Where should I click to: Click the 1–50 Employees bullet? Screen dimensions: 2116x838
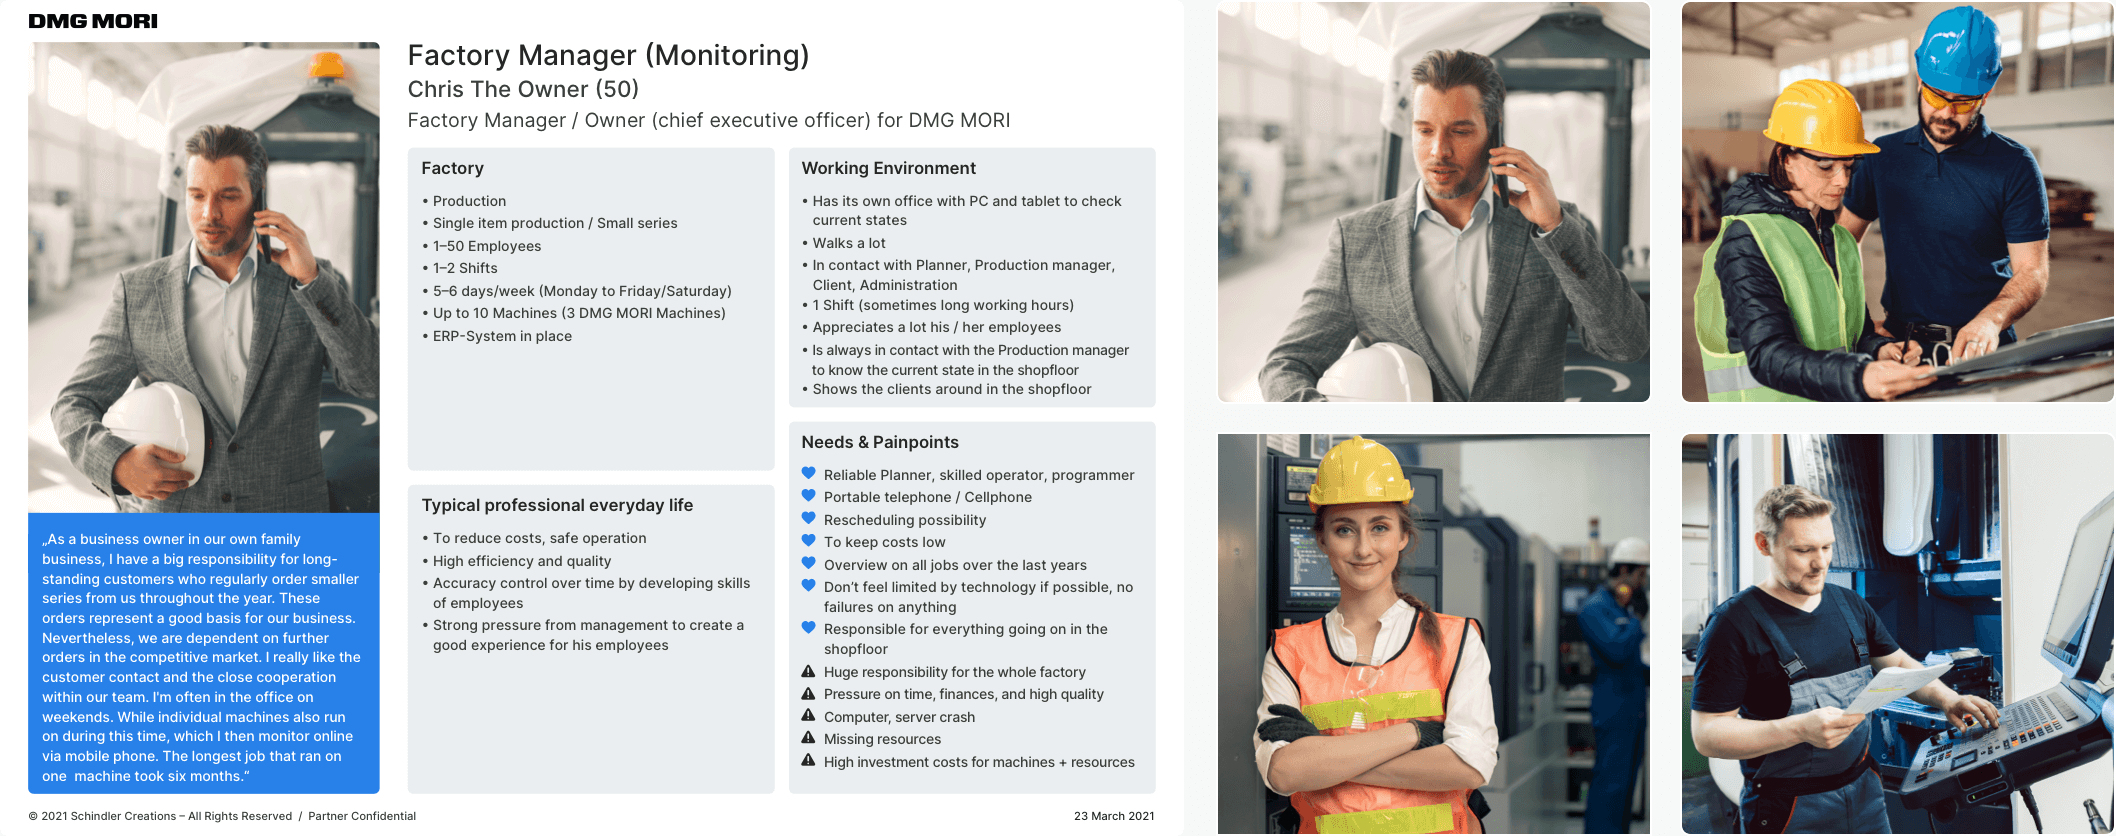482,246
